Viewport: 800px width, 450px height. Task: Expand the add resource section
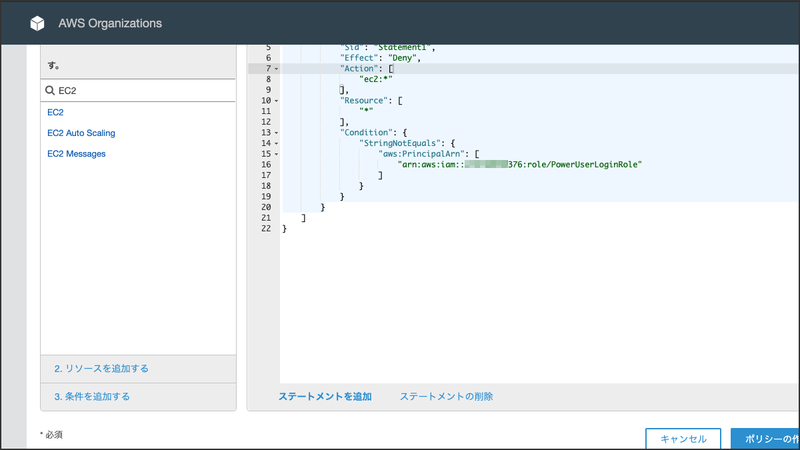[102, 368]
